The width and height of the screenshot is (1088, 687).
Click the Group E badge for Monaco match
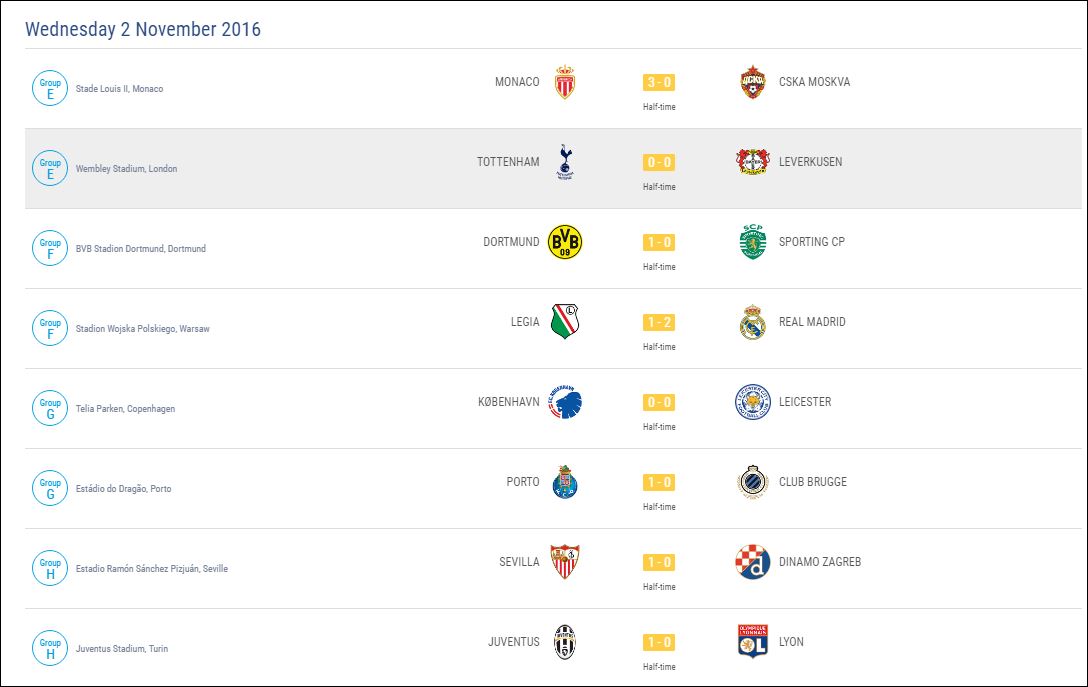tap(50, 88)
